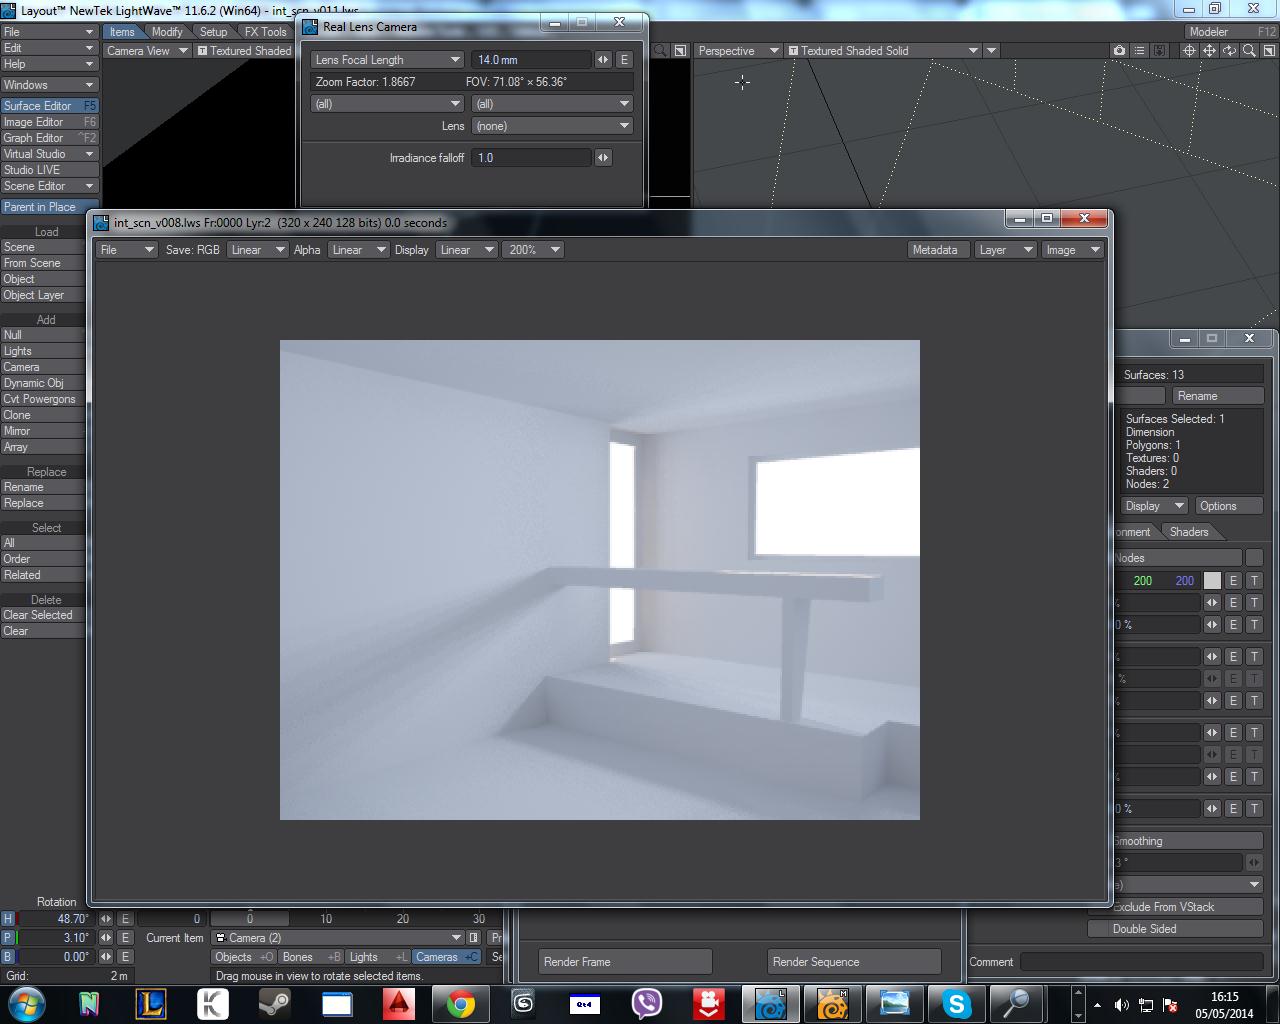This screenshot has width=1280, height=1024.
Task: Toggle Exclude From VStack
Action: tap(1175, 907)
